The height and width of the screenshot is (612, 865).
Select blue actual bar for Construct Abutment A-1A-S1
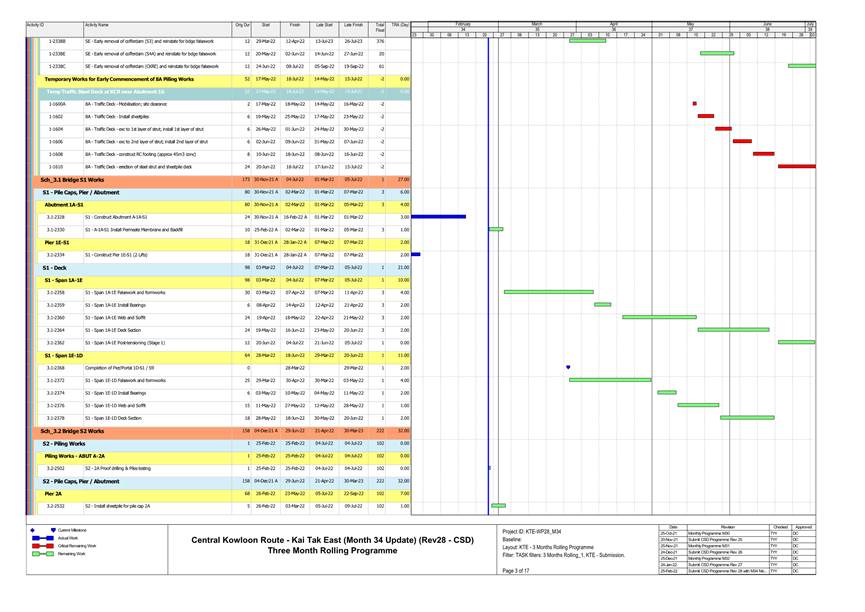click(439, 216)
